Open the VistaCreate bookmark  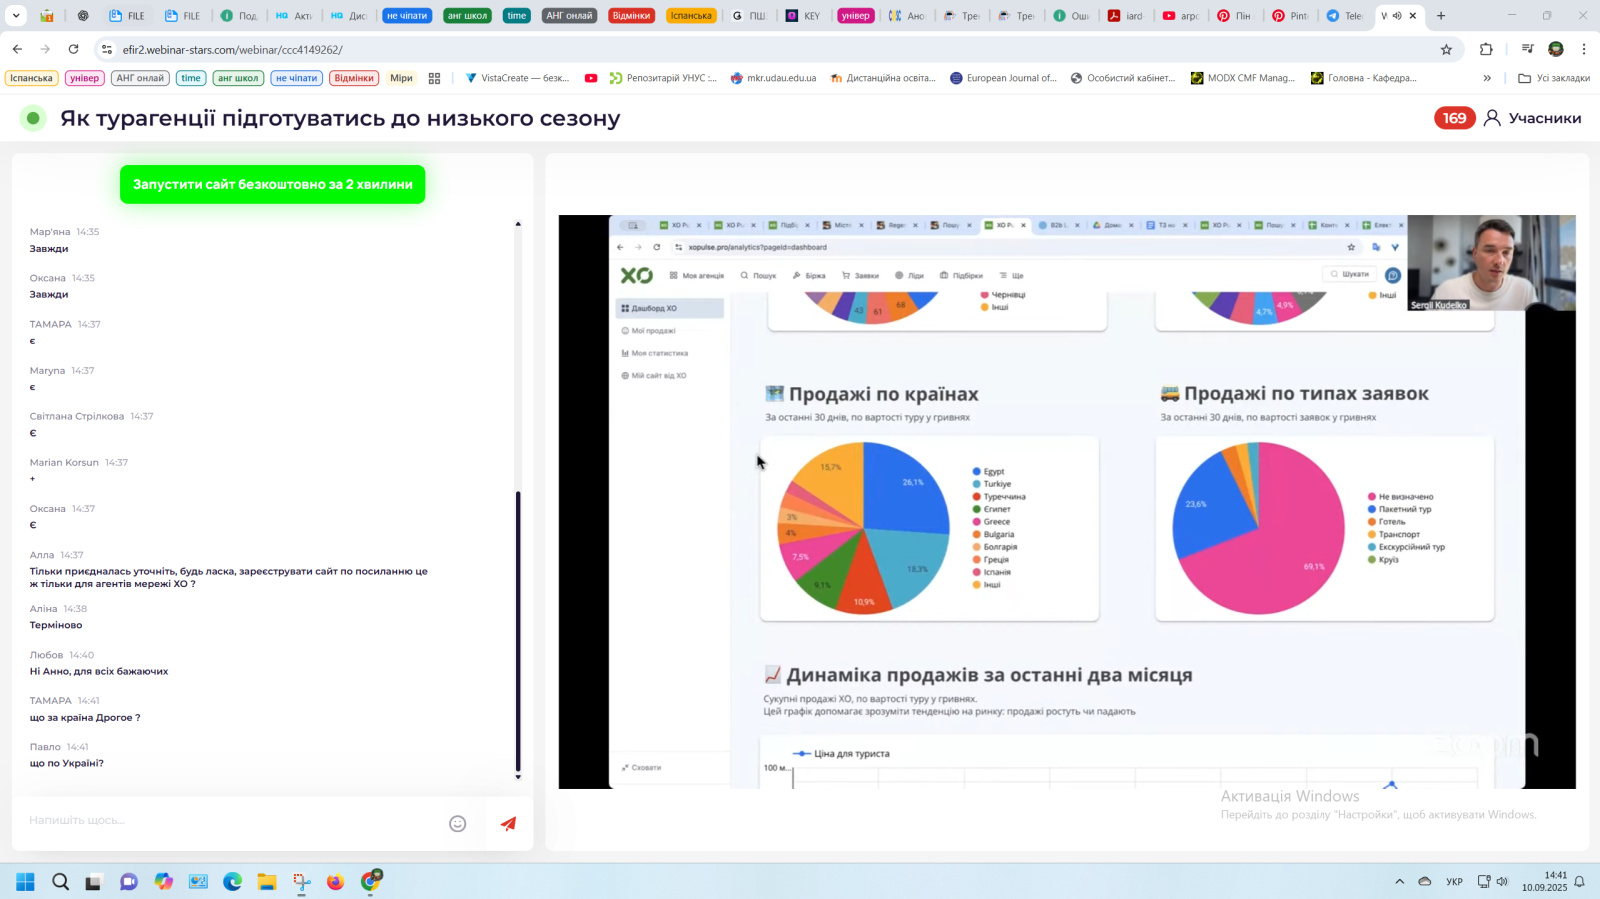click(517, 78)
